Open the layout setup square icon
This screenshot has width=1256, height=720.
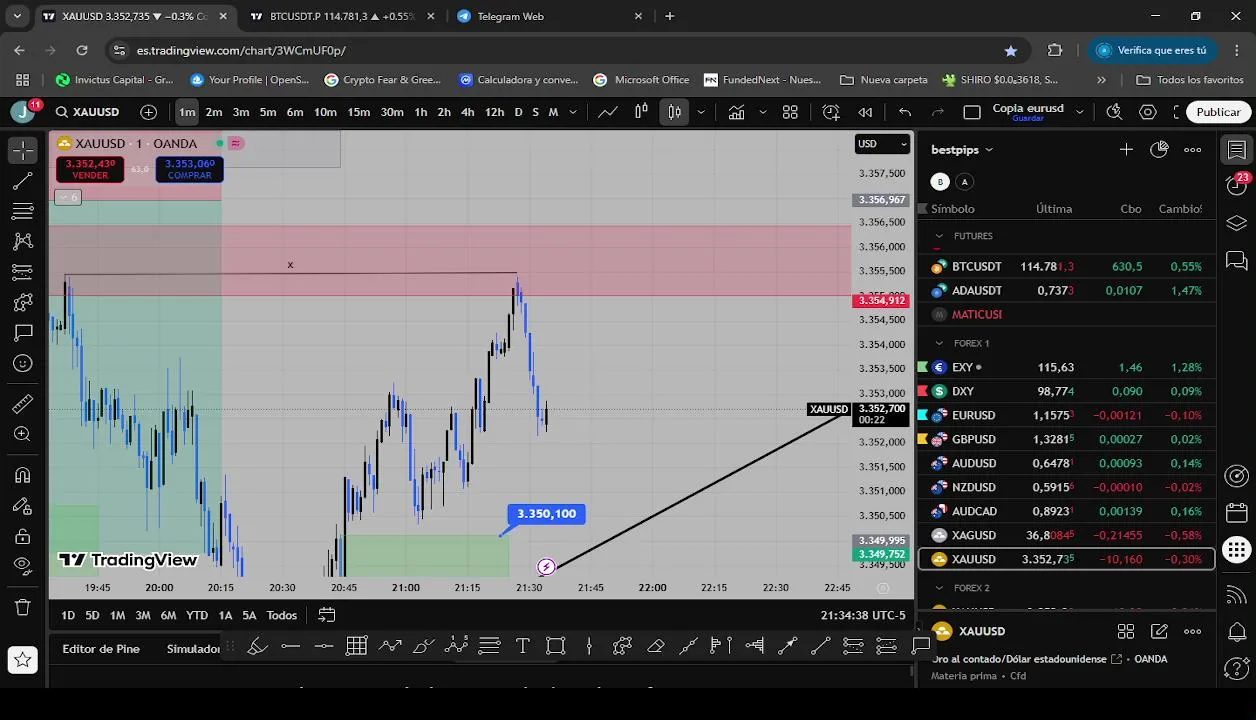(972, 112)
